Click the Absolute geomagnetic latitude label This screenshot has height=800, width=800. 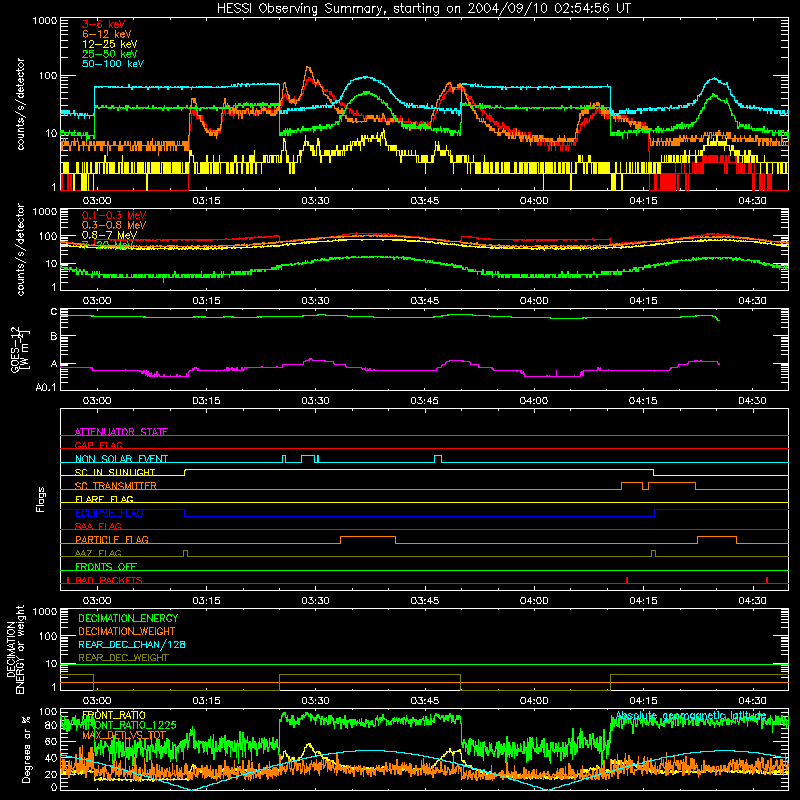(x=691, y=715)
